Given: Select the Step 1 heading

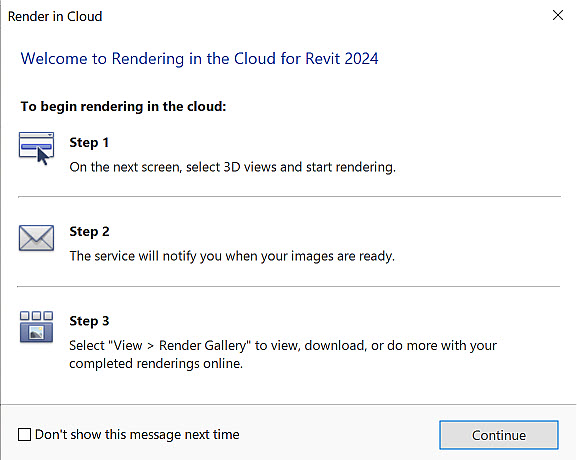Looking at the screenshot, I should [x=89, y=142].
